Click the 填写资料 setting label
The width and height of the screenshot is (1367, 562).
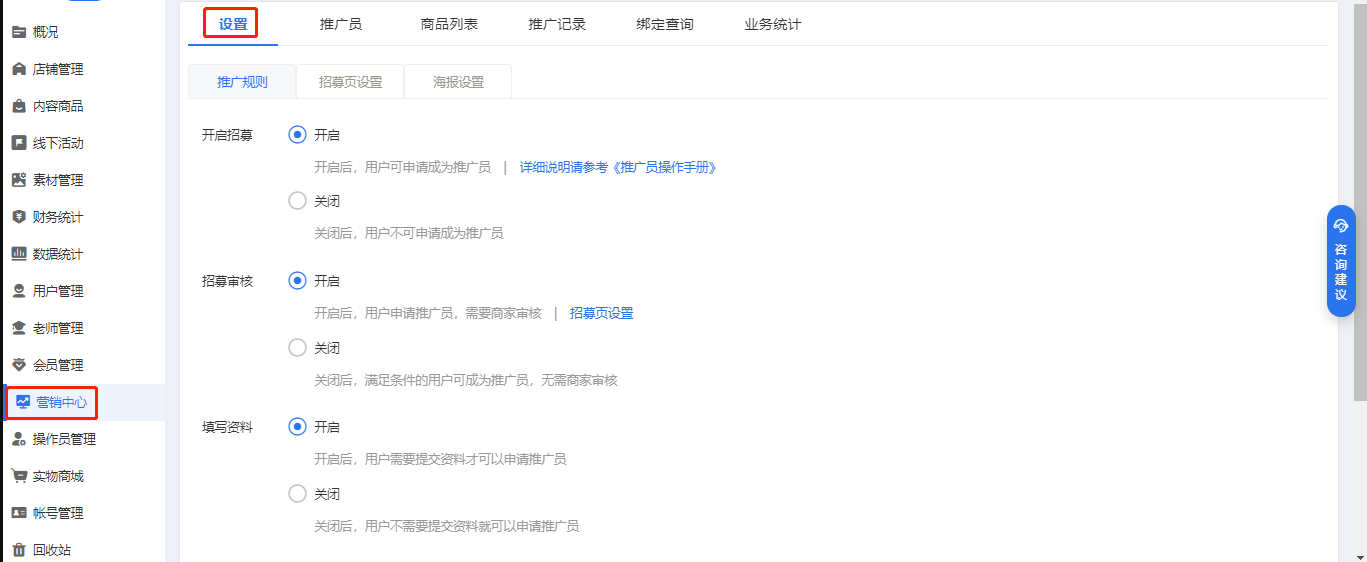(227, 427)
